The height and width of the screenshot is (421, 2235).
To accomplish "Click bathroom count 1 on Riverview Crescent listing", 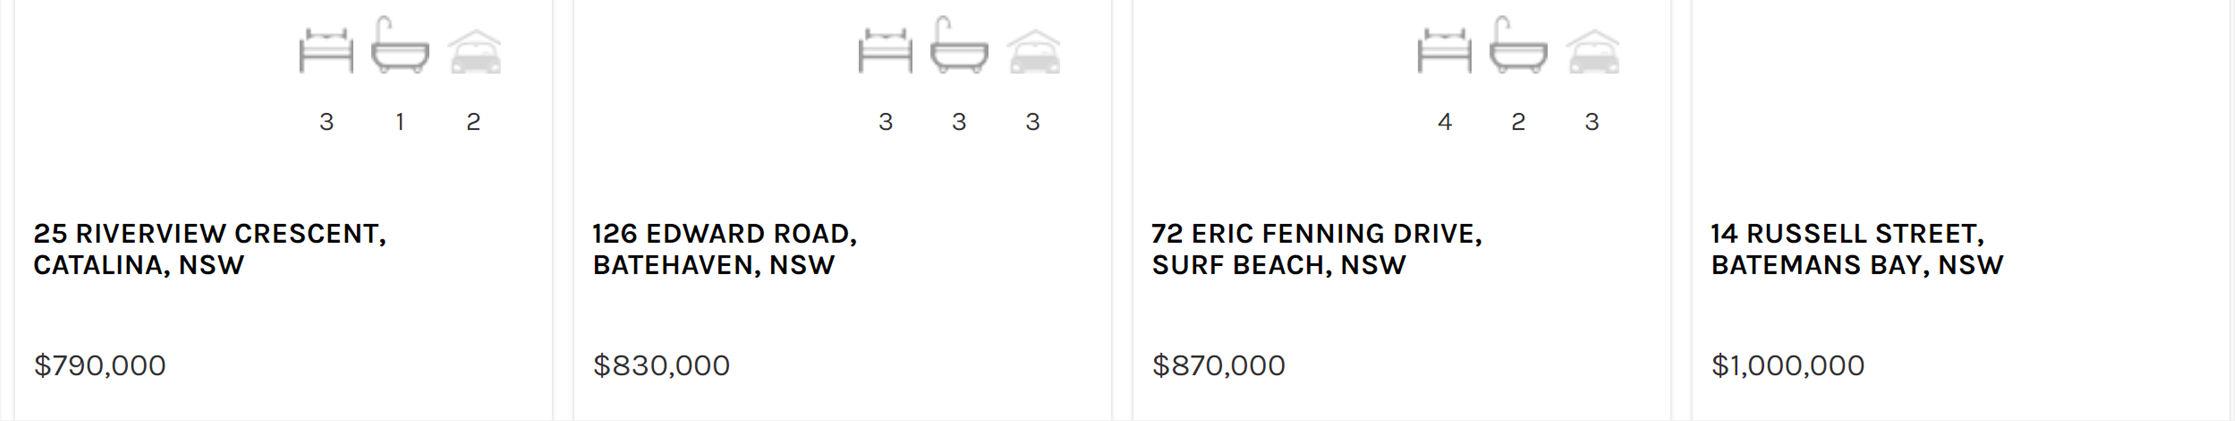I will coord(400,122).
